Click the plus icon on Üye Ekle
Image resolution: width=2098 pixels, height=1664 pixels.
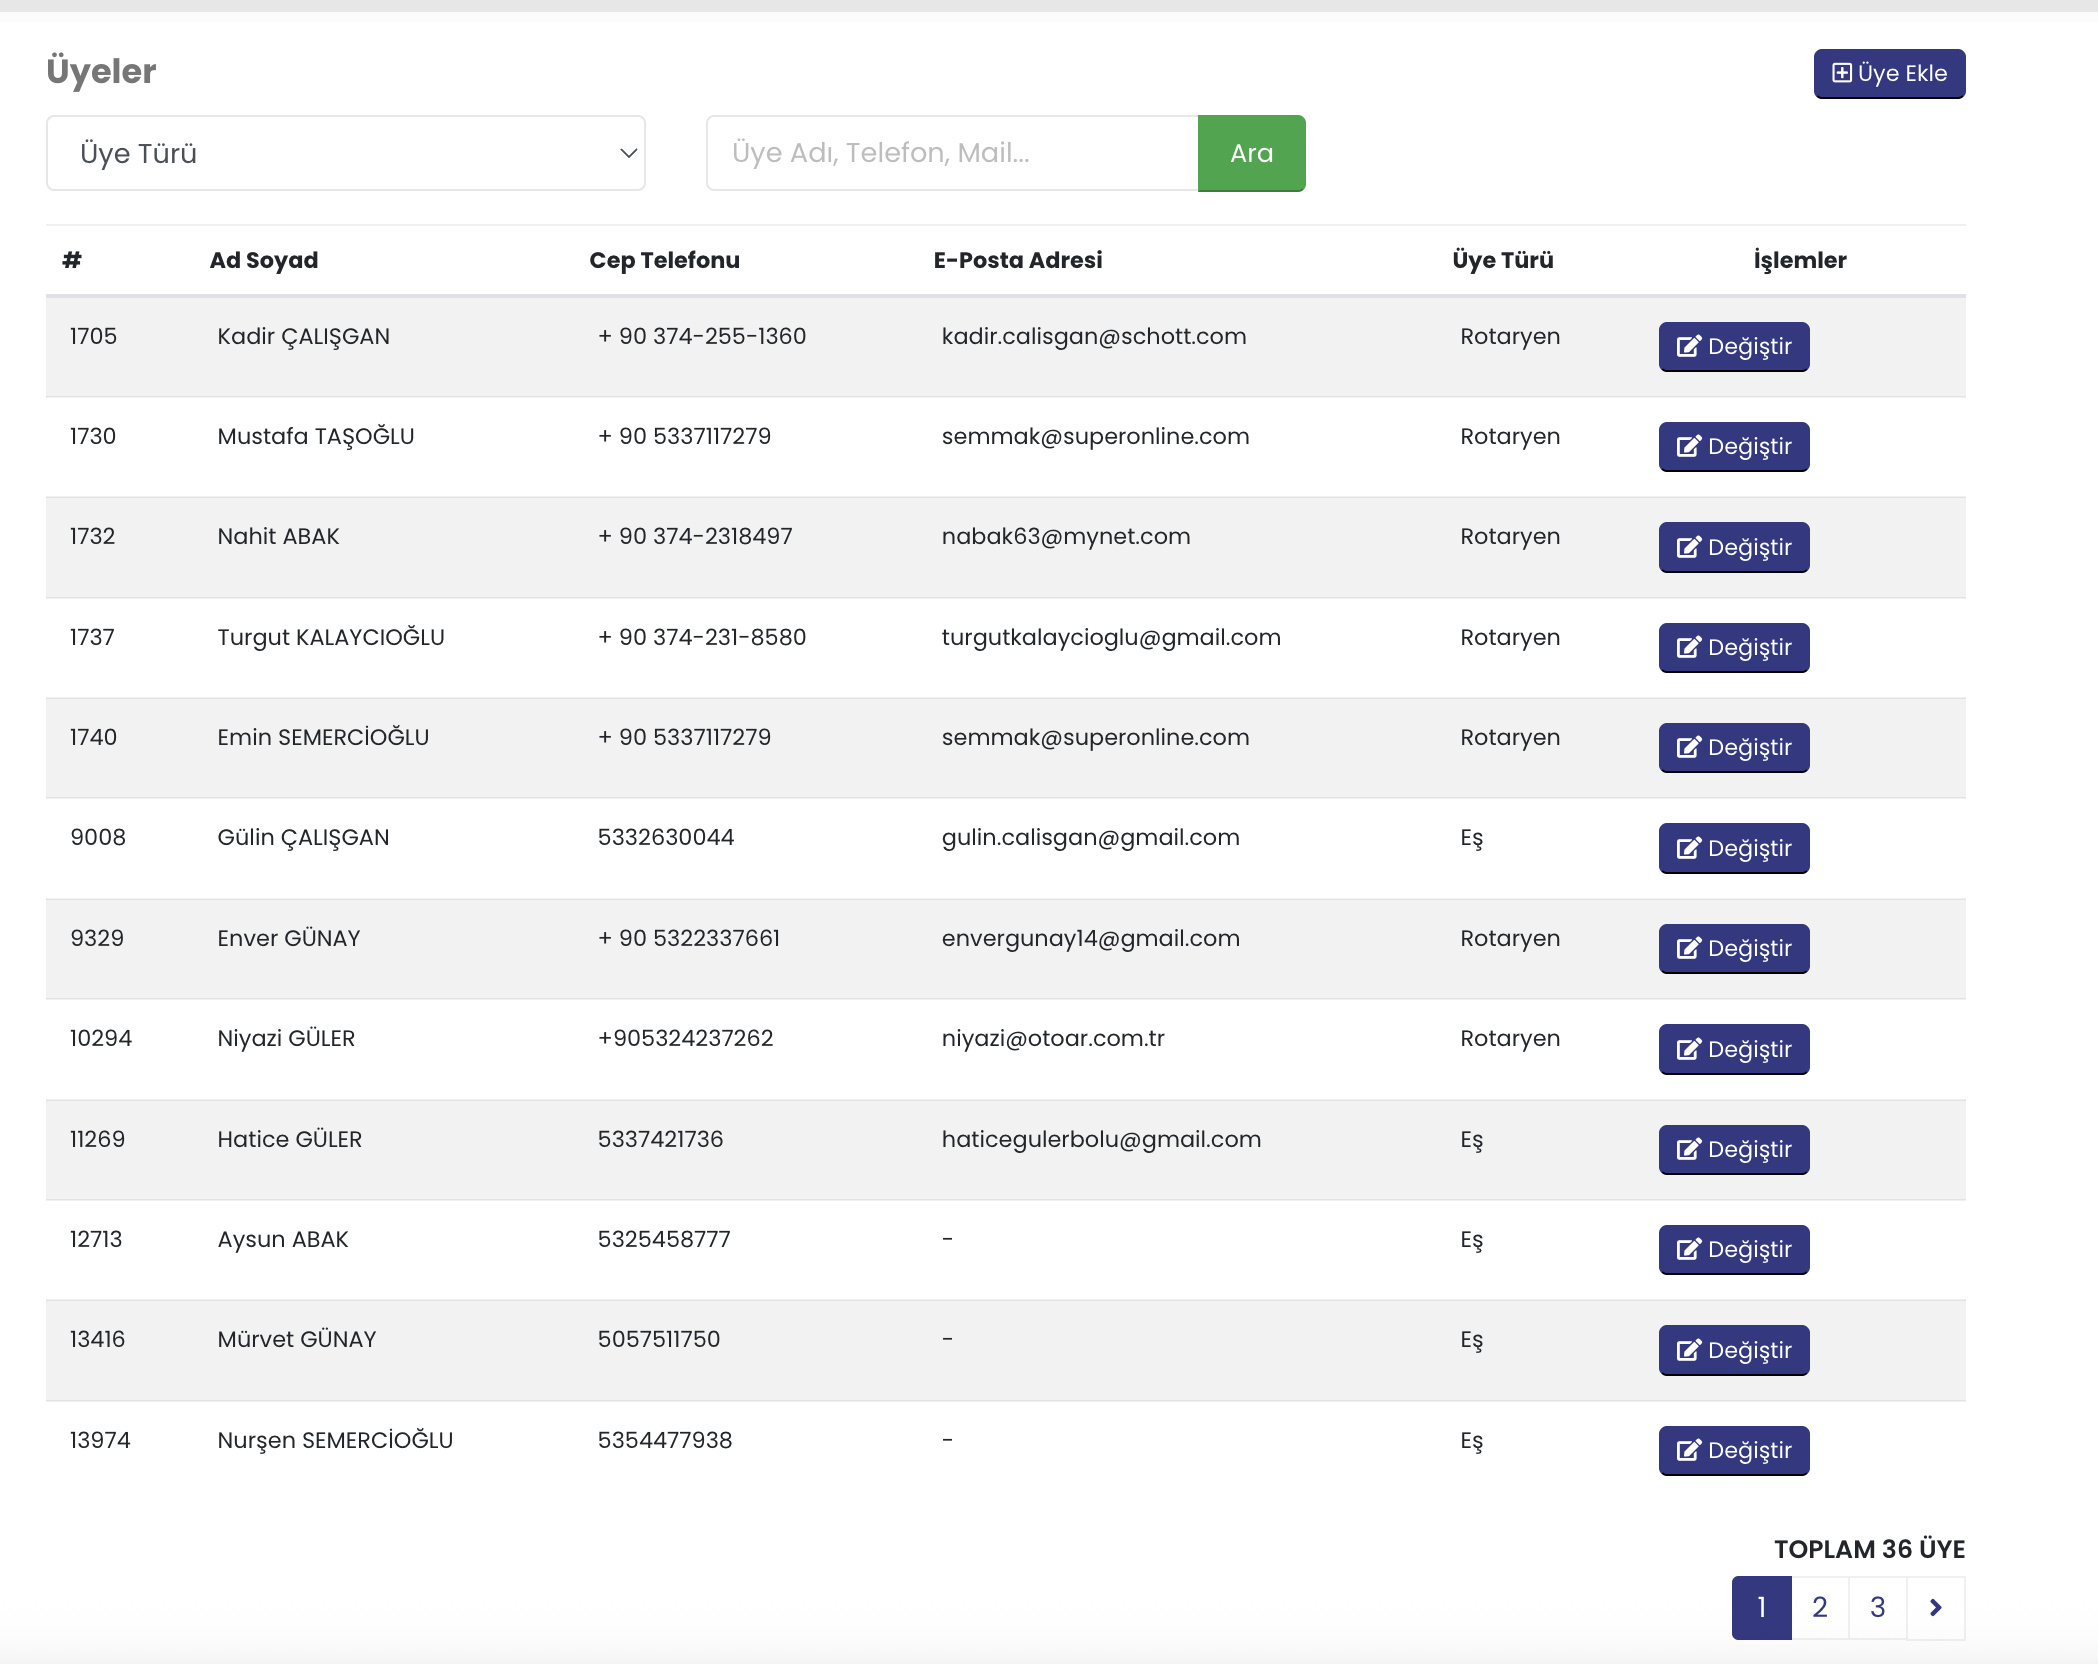pos(1841,73)
